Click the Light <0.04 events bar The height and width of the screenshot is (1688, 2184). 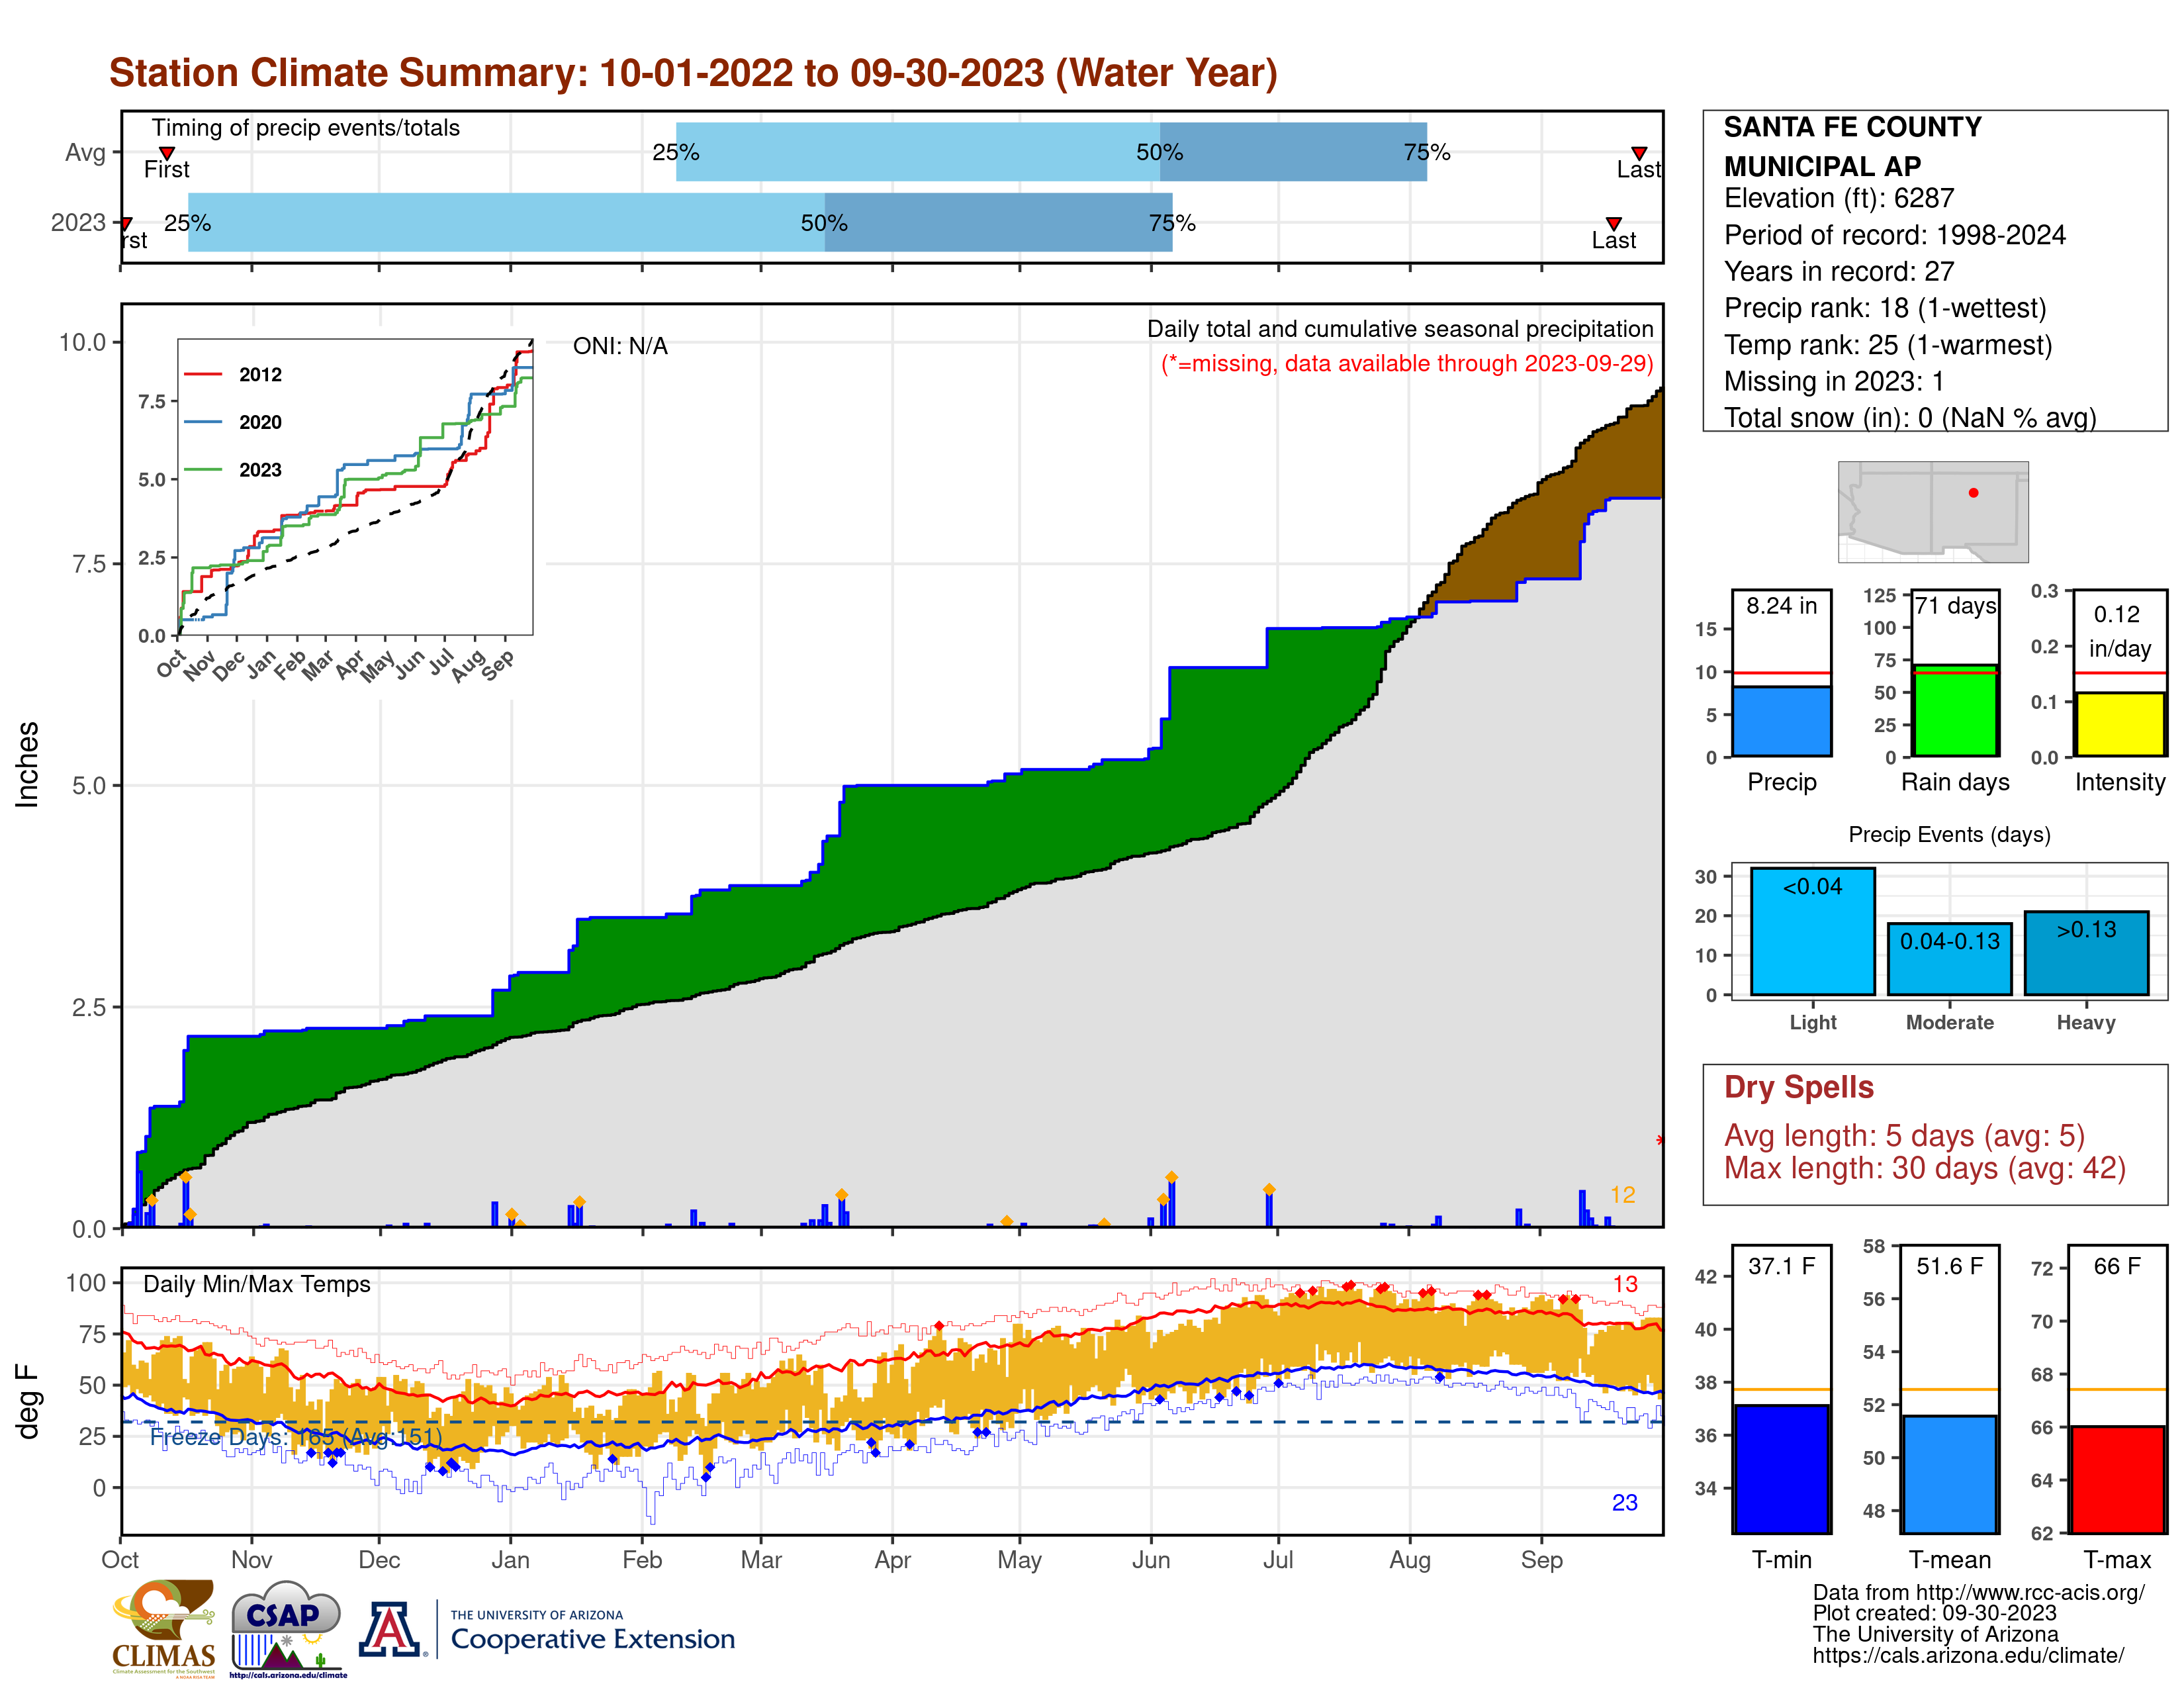click(1812, 931)
